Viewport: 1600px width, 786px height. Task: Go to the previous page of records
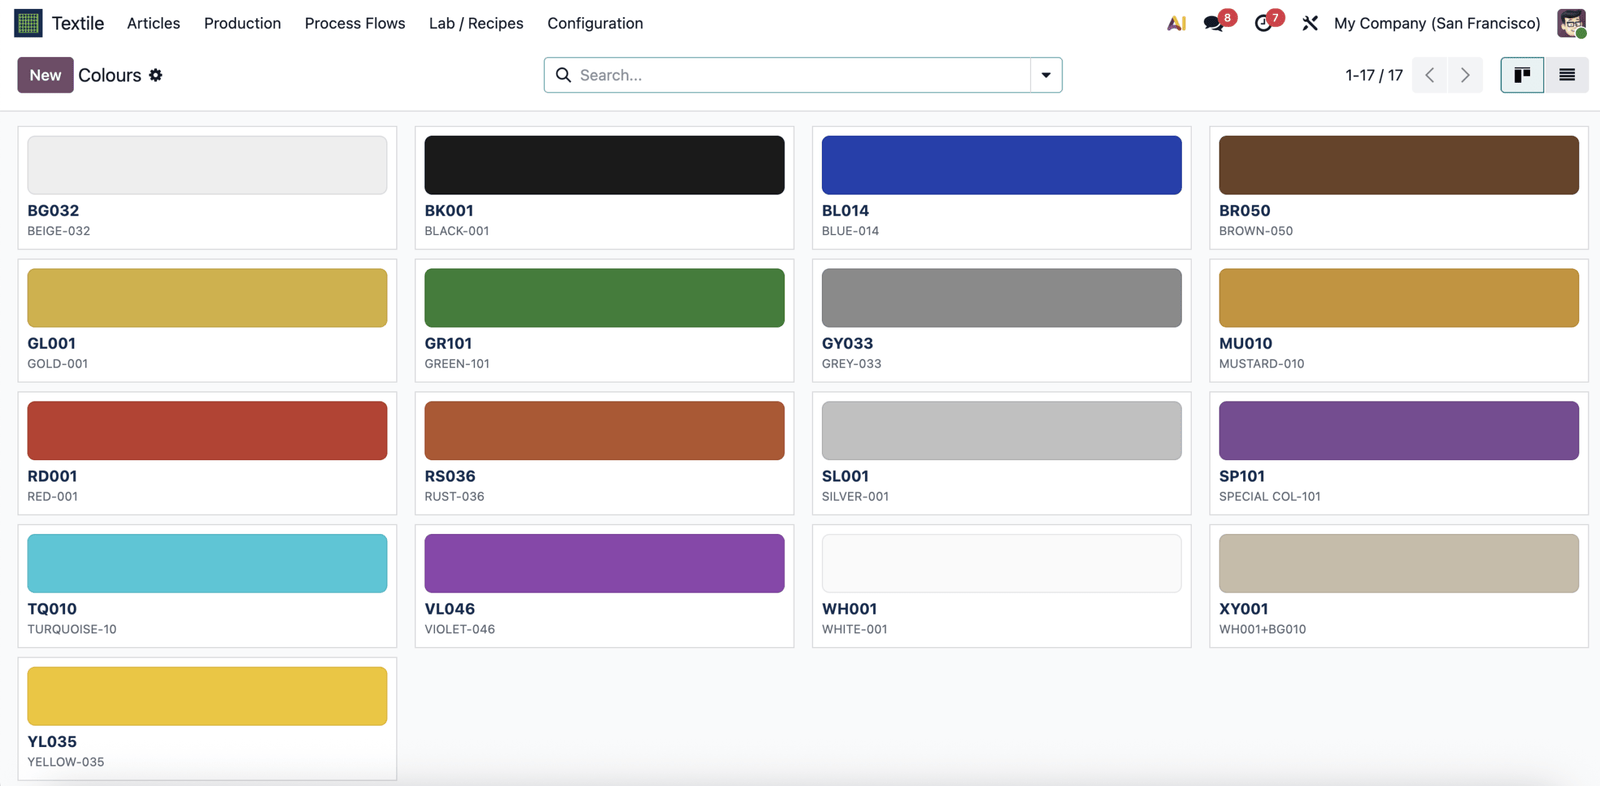[x=1430, y=75]
